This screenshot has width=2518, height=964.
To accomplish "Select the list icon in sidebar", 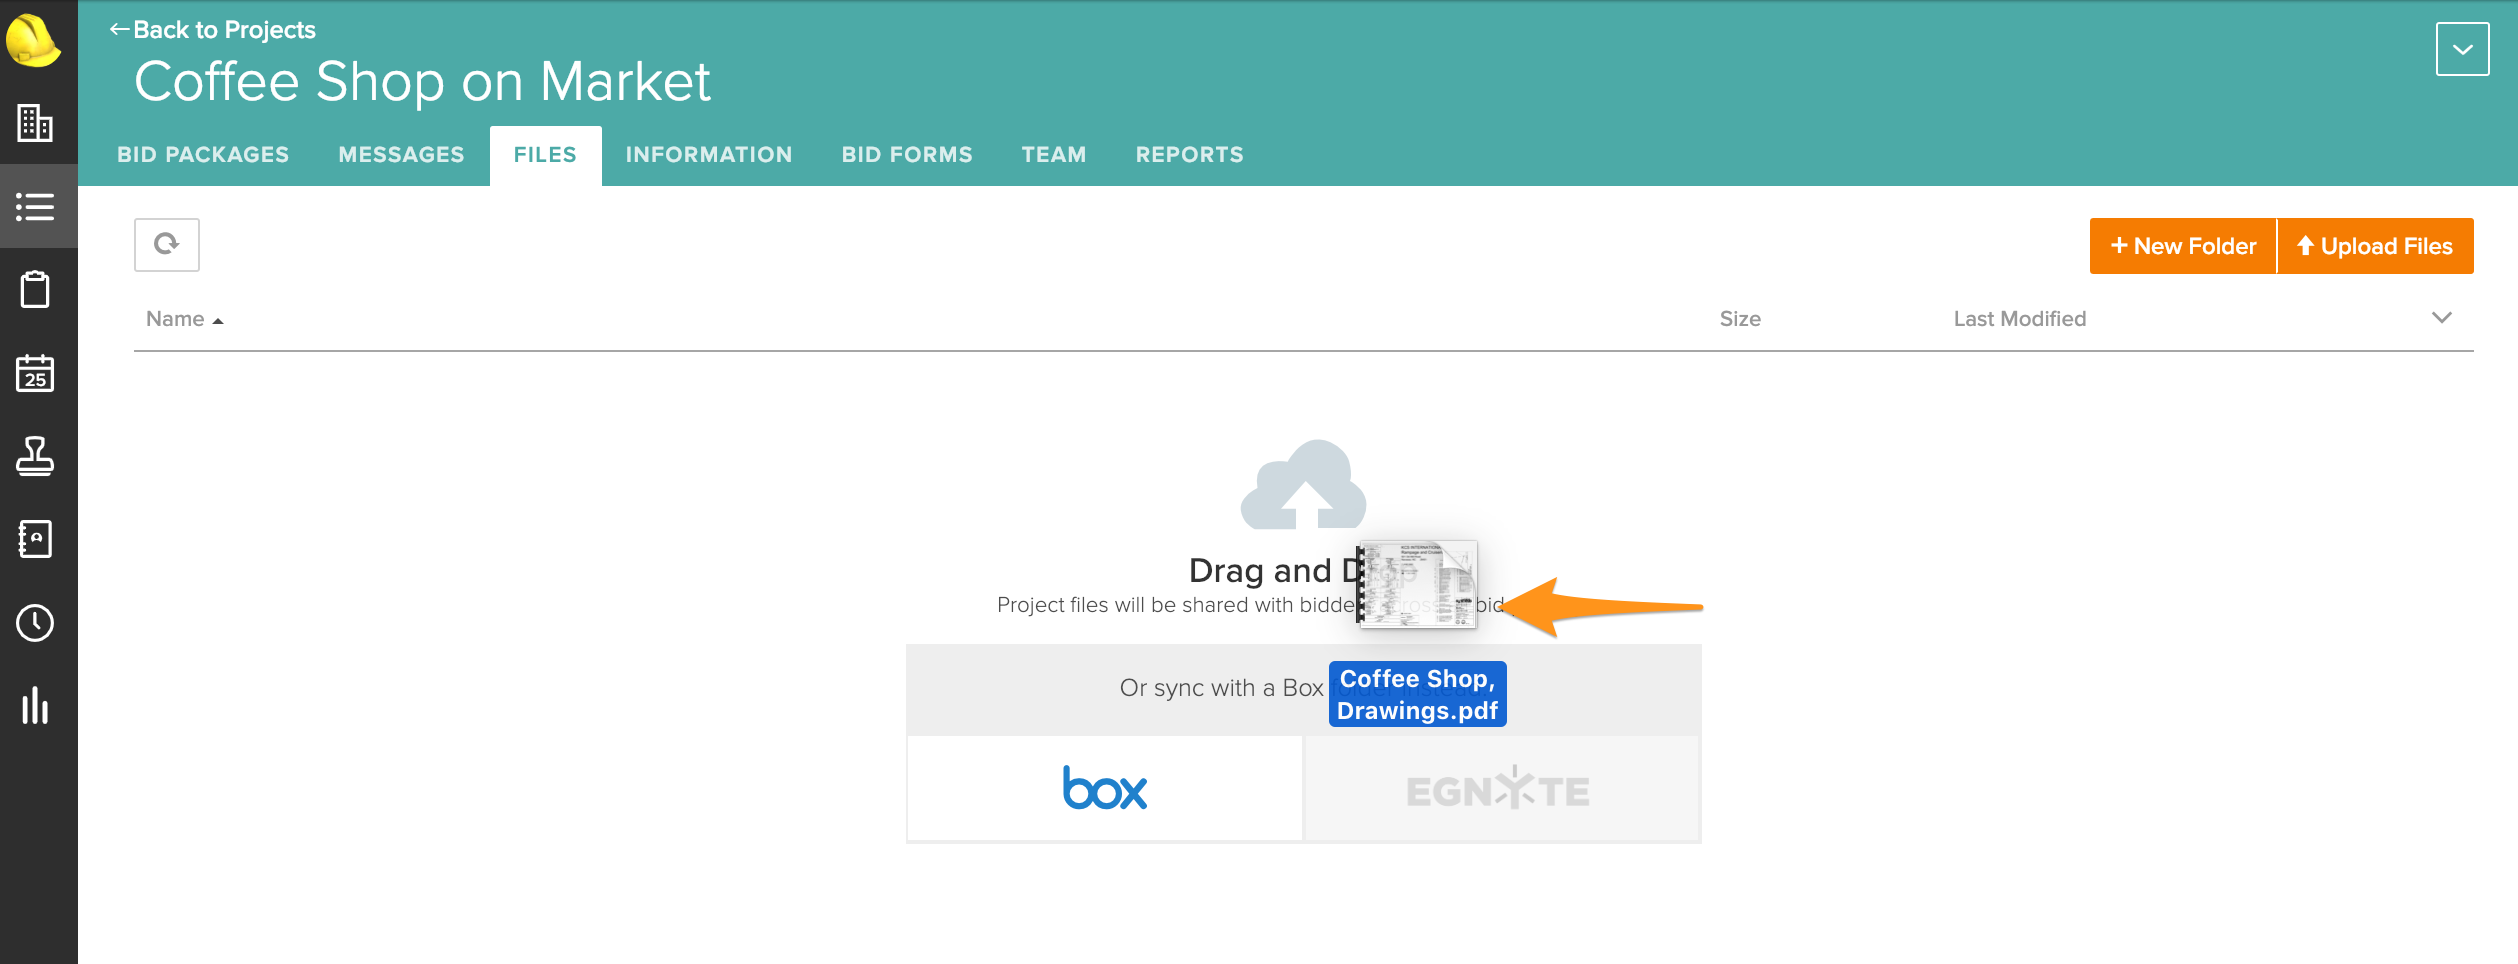I will tap(35, 207).
